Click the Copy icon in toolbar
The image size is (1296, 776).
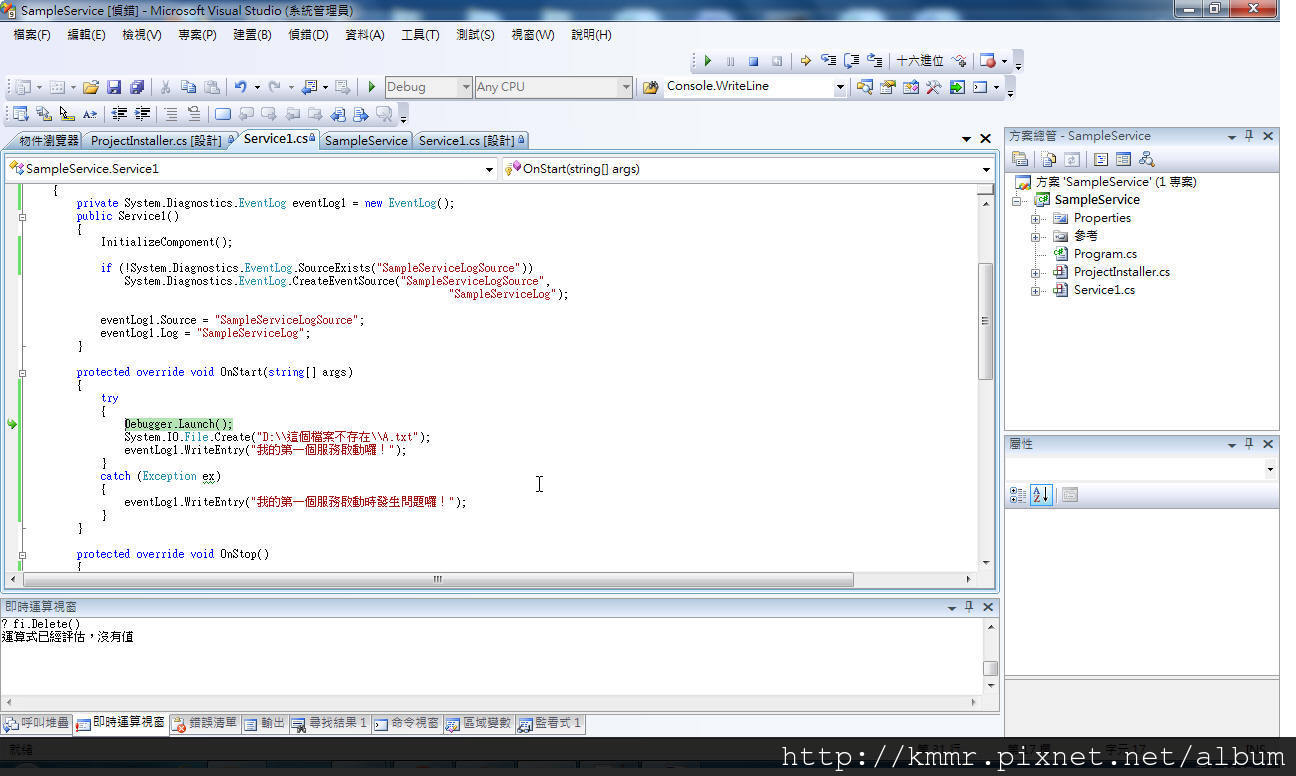coord(188,87)
